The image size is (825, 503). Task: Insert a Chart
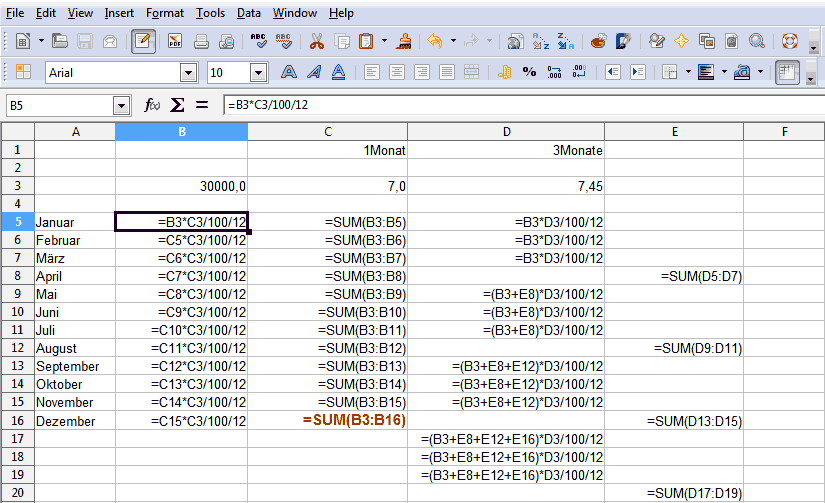598,41
